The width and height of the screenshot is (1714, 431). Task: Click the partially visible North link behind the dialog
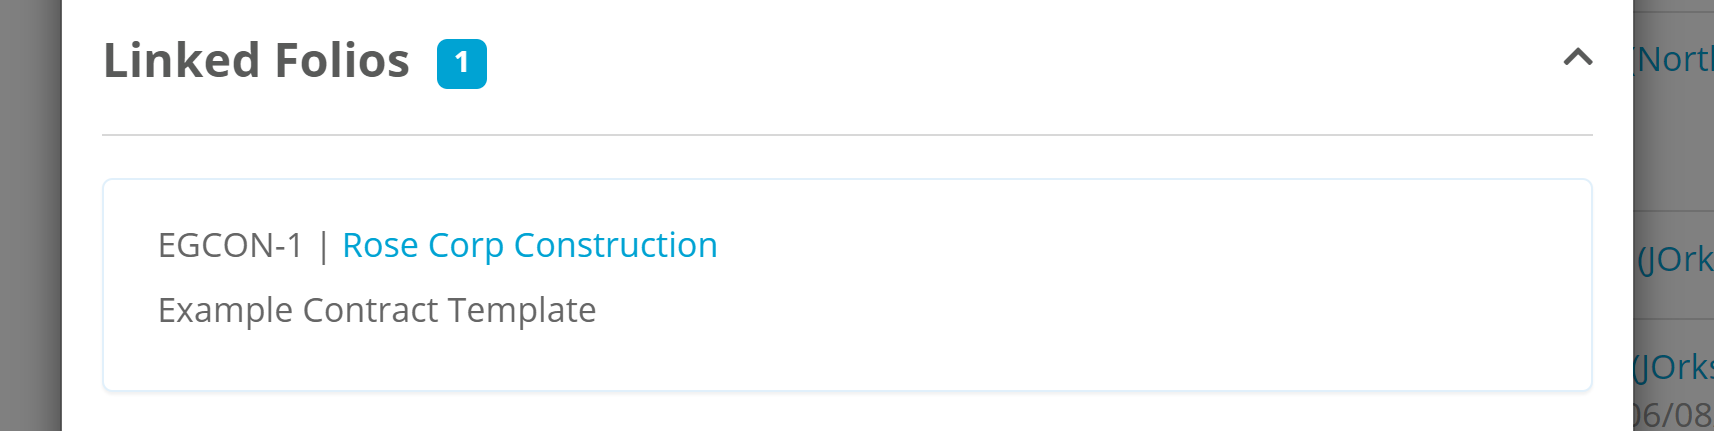point(1675,60)
